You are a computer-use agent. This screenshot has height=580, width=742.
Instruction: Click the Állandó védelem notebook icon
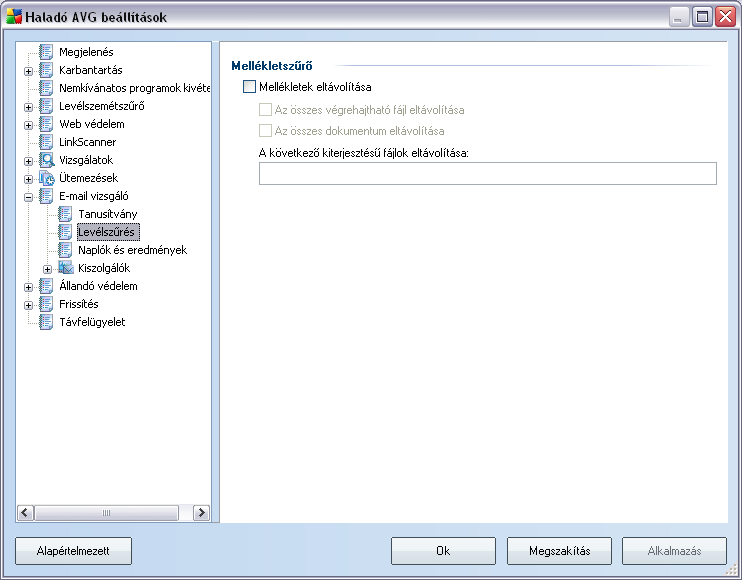[x=46, y=286]
